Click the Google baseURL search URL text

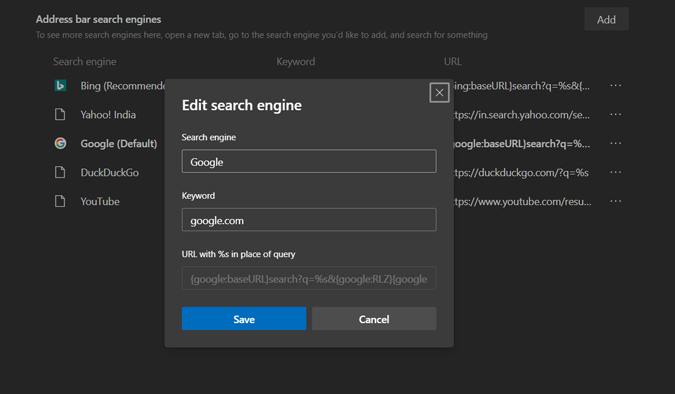click(522, 143)
